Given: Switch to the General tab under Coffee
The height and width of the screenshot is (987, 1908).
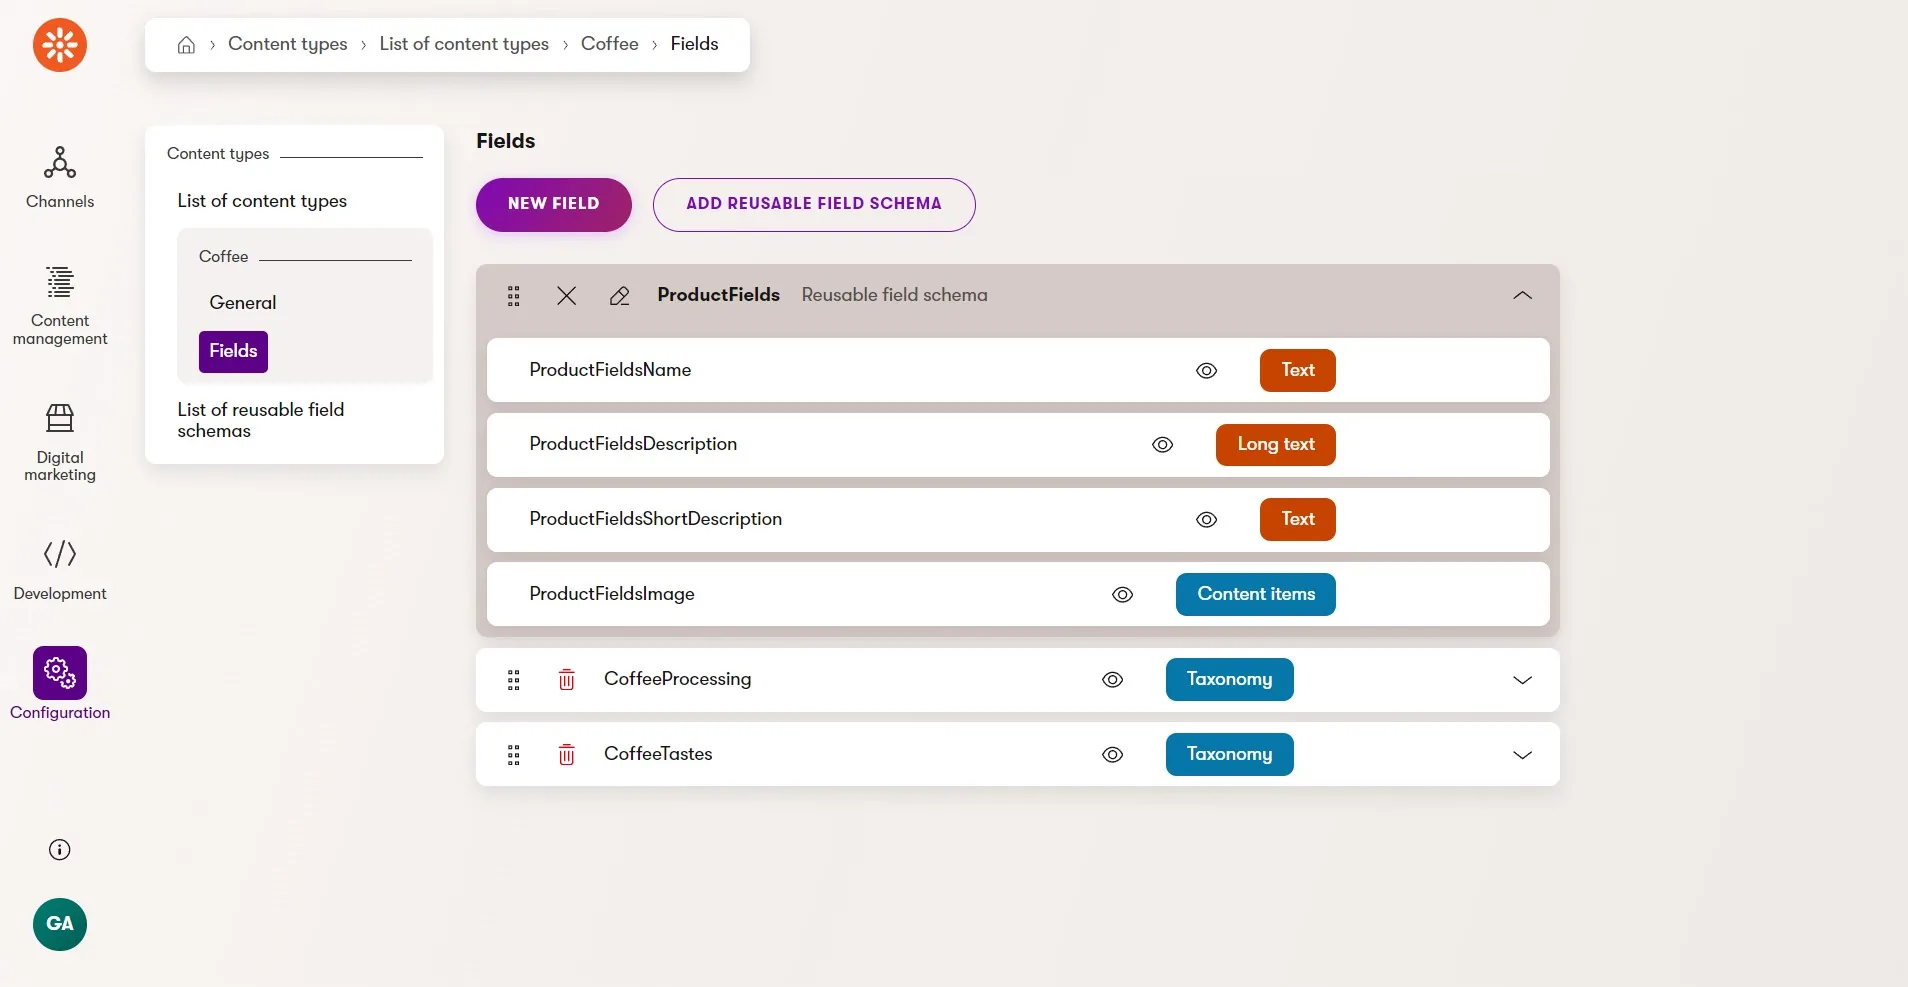Looking at the screenshot, I should tap(243, 303).
